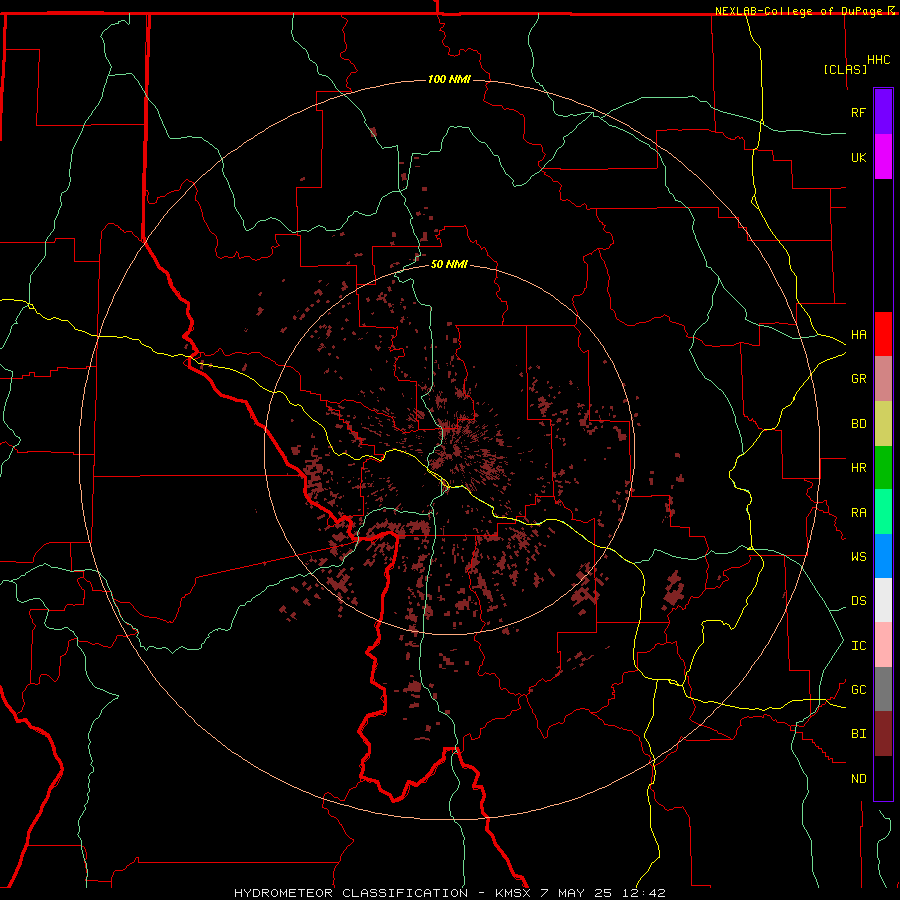The height and width of the screenshot is (900, 900).
Task: Click the RF legend label
Action: coord(858,112)
